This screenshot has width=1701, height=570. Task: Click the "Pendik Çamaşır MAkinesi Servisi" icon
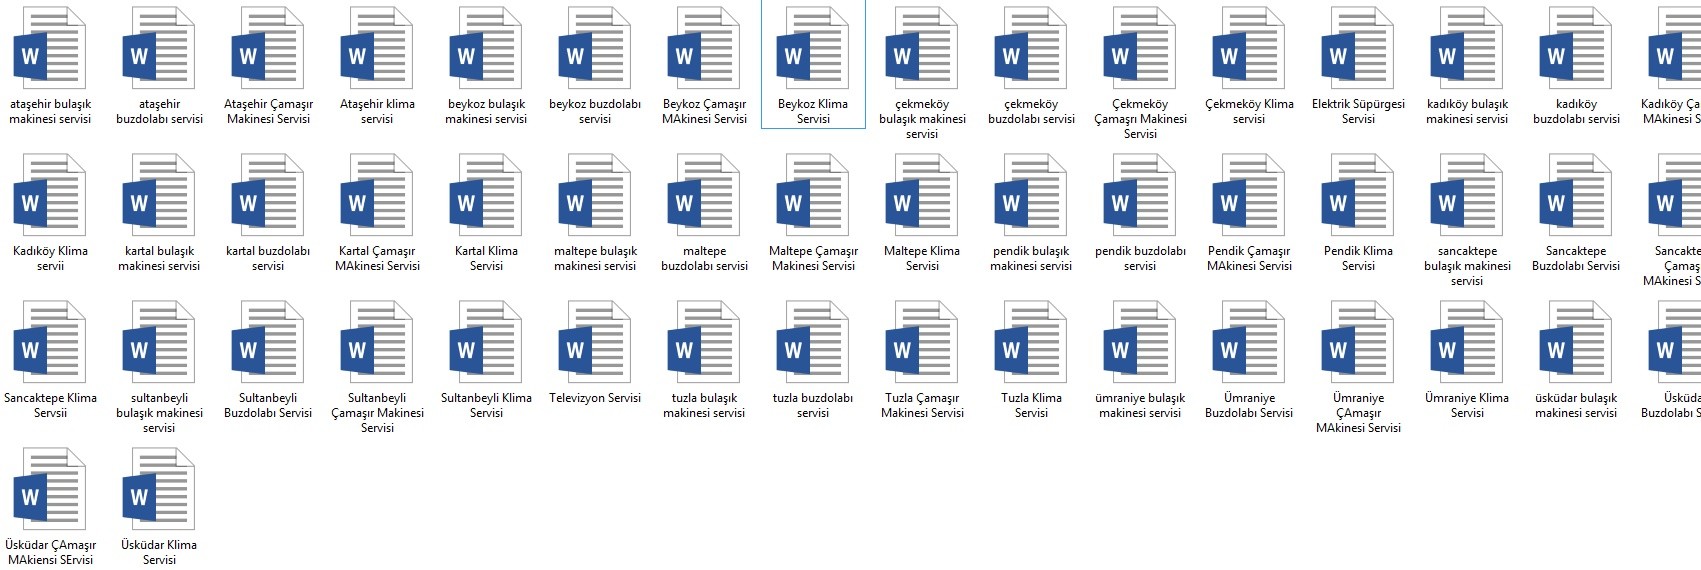pyautogui.click(x=1248, y=195)
